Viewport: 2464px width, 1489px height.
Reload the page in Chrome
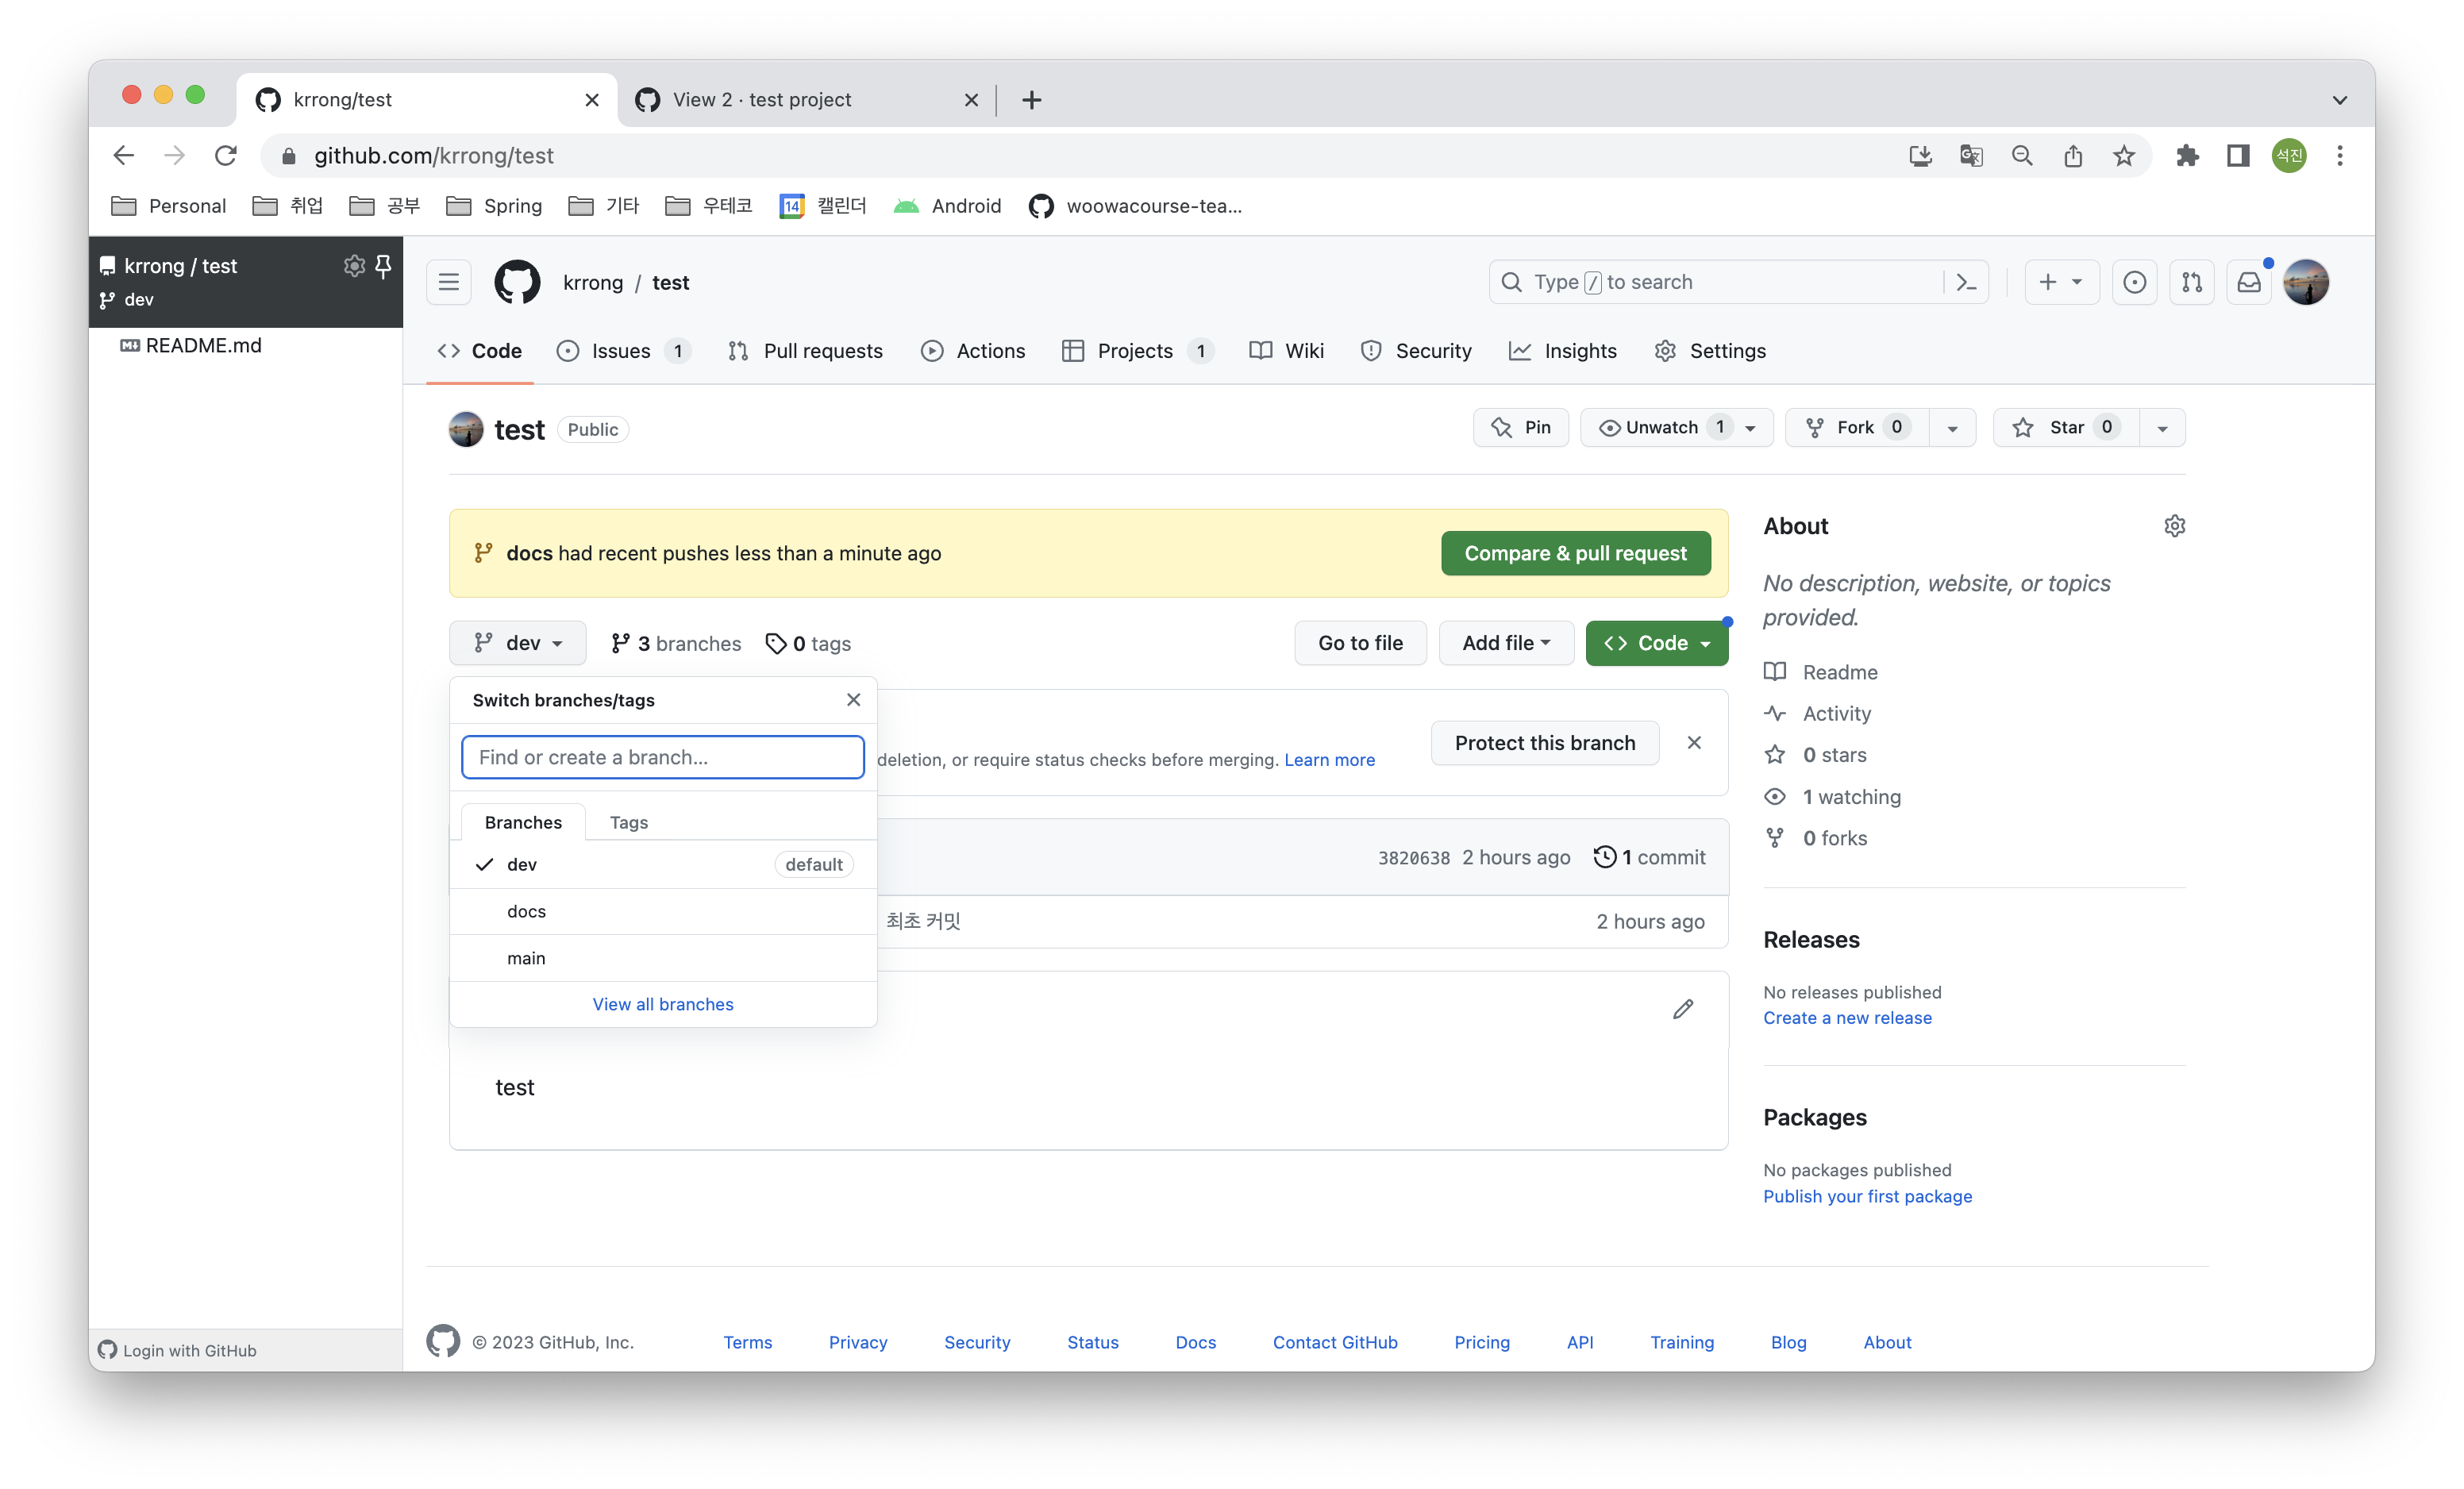[226, 156]
